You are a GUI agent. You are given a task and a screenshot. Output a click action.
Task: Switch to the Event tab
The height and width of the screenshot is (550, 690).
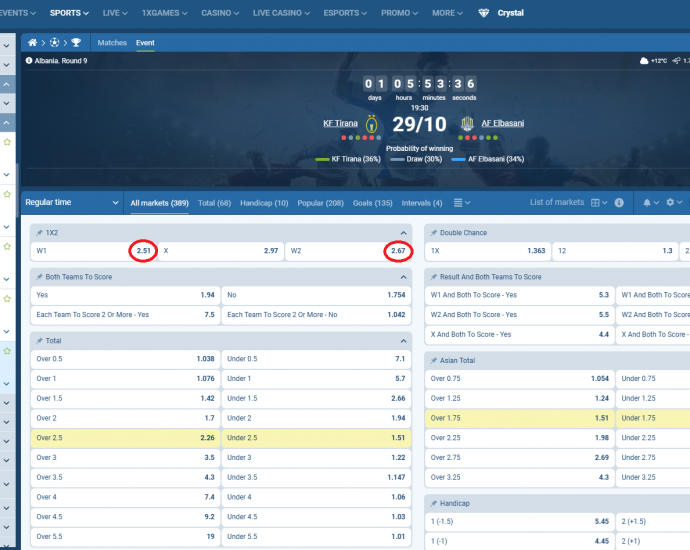(145, 43)
